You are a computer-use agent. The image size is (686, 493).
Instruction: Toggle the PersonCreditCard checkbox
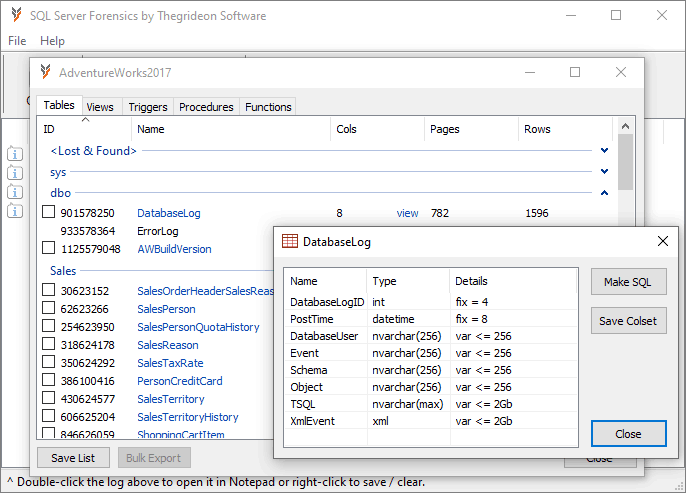pos(48,380)
